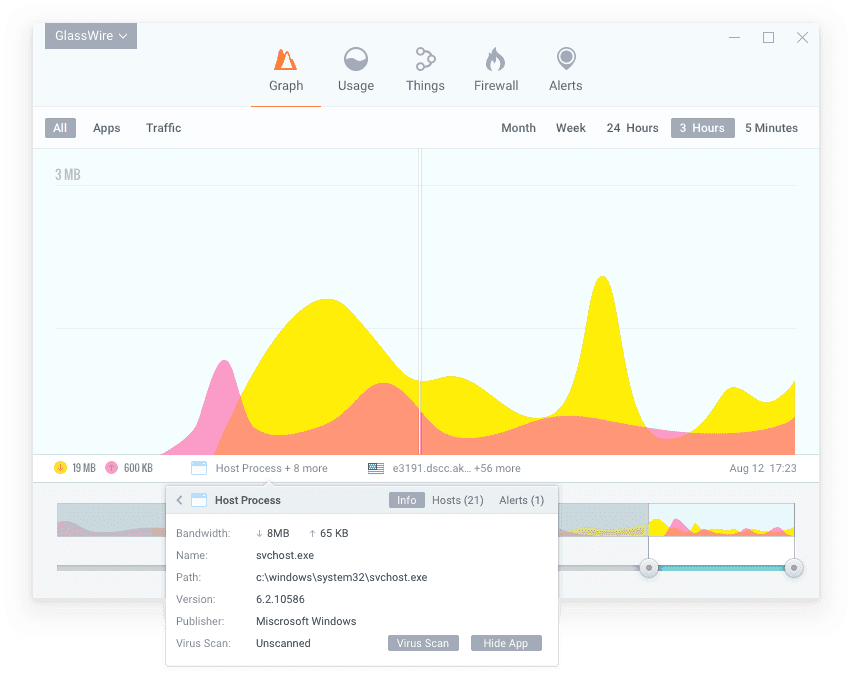Click the Virus Scan button
This screenshot has width=852, height=679.
[x=423, y=643]
